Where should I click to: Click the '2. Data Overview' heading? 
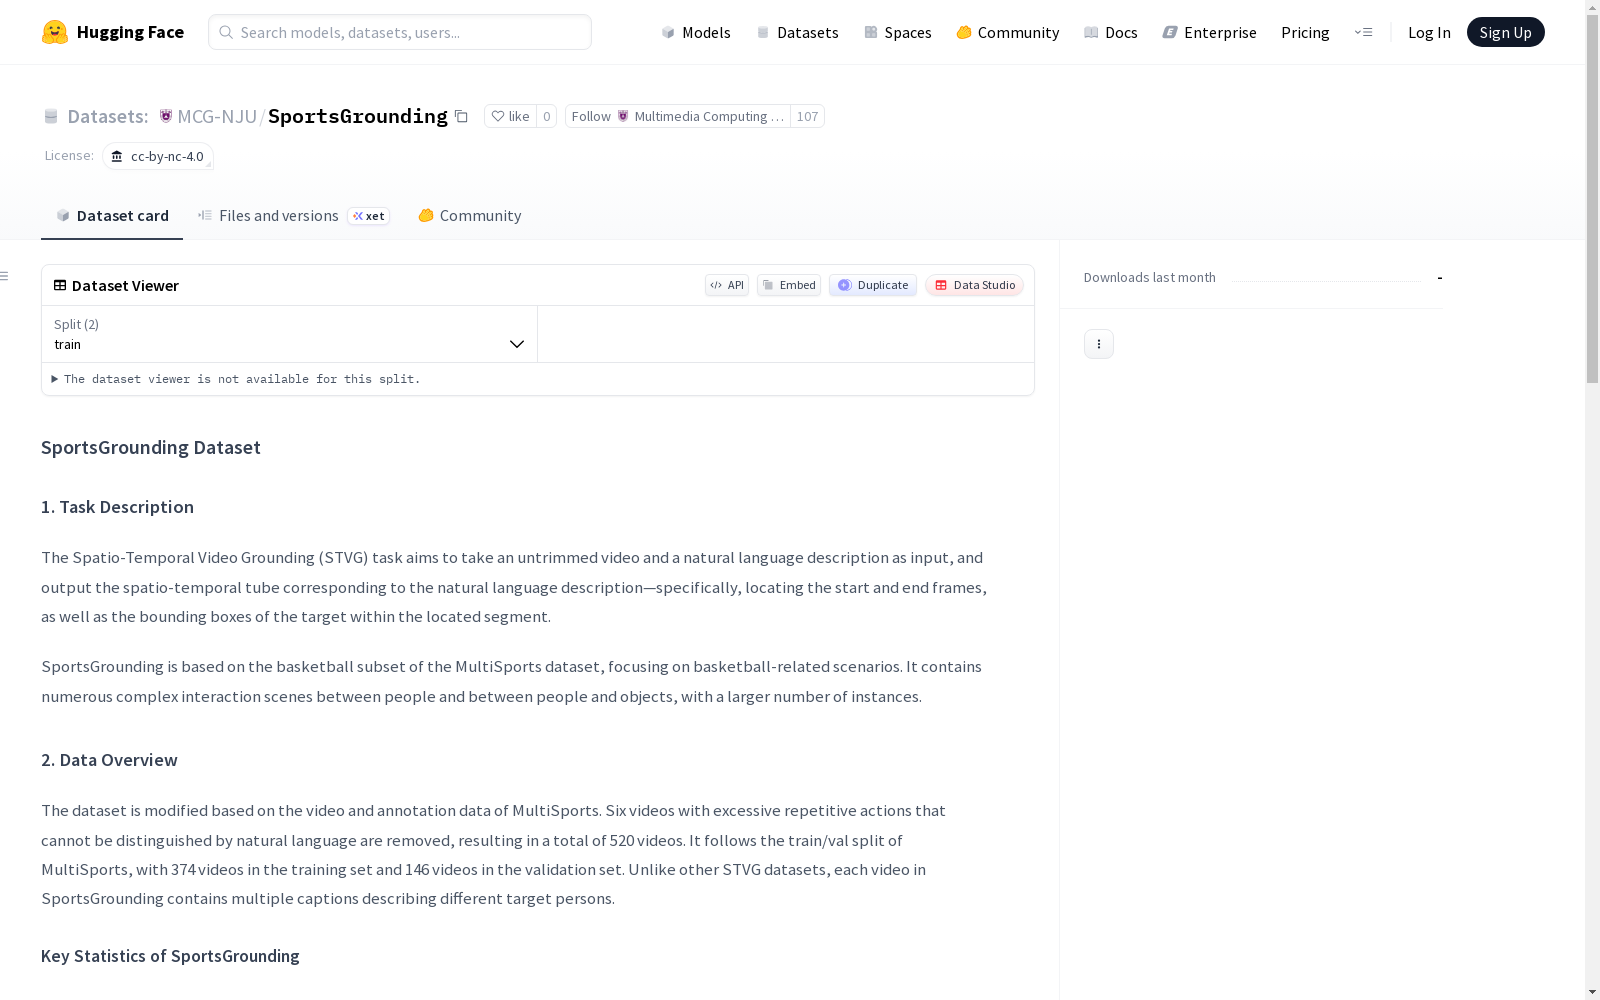point(109,760)
